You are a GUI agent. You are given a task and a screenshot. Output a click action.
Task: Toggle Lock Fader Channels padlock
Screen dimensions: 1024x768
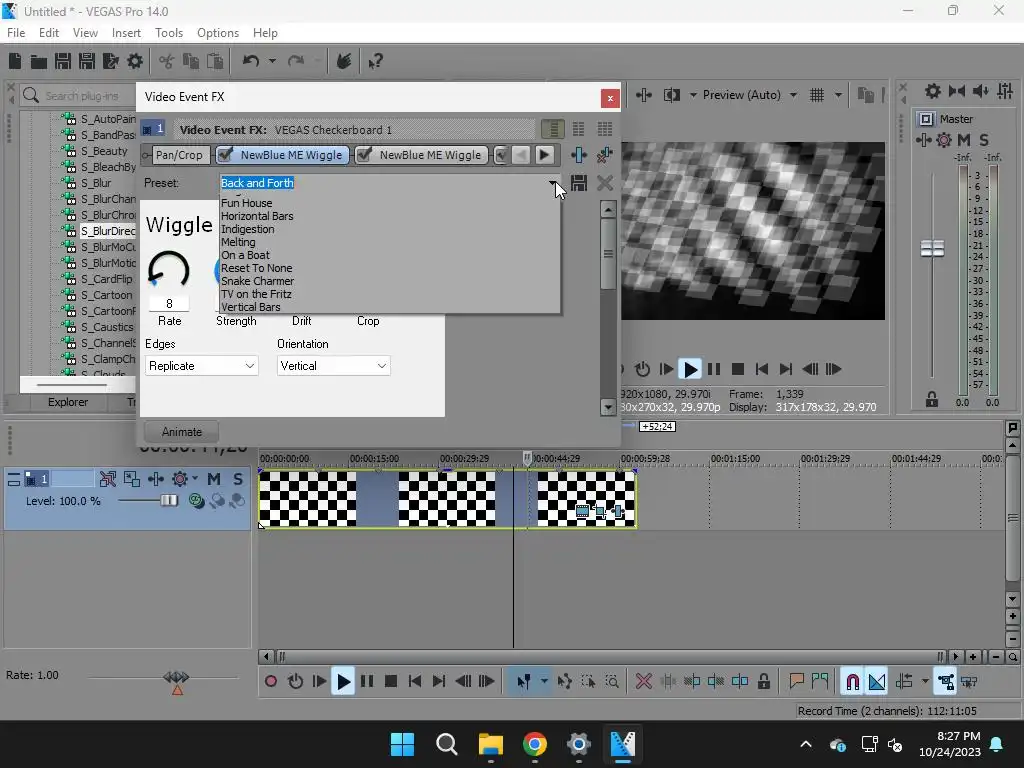click(x=932, y=399)
